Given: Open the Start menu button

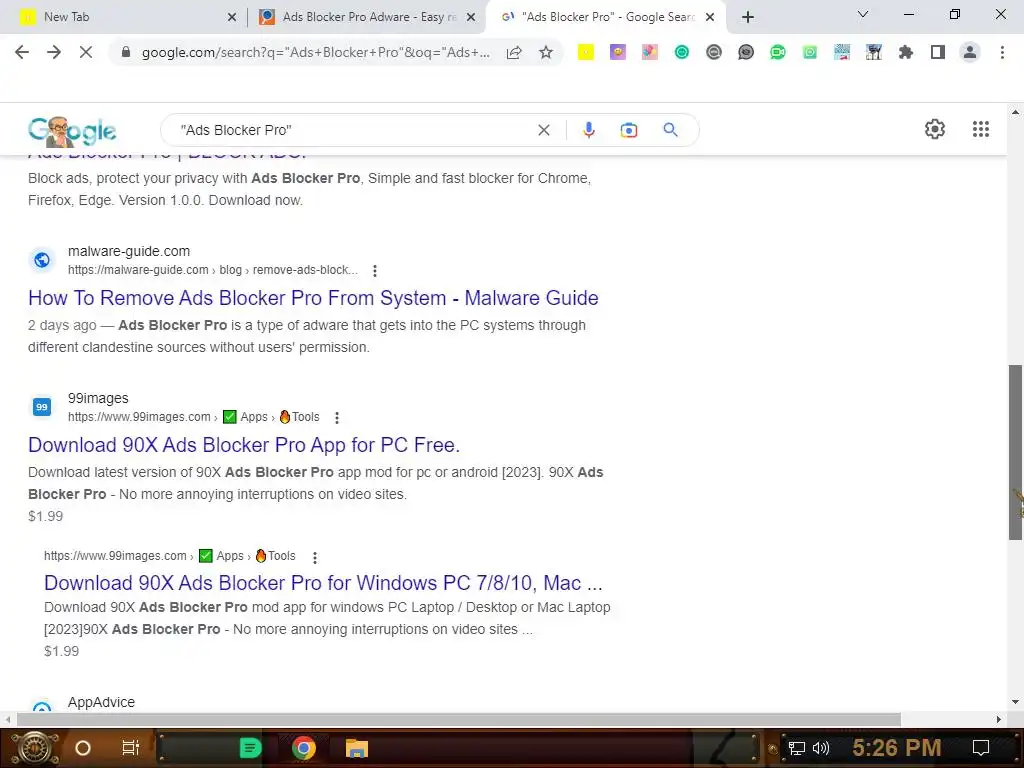Looking at the screenshot, I should point(35,748).
